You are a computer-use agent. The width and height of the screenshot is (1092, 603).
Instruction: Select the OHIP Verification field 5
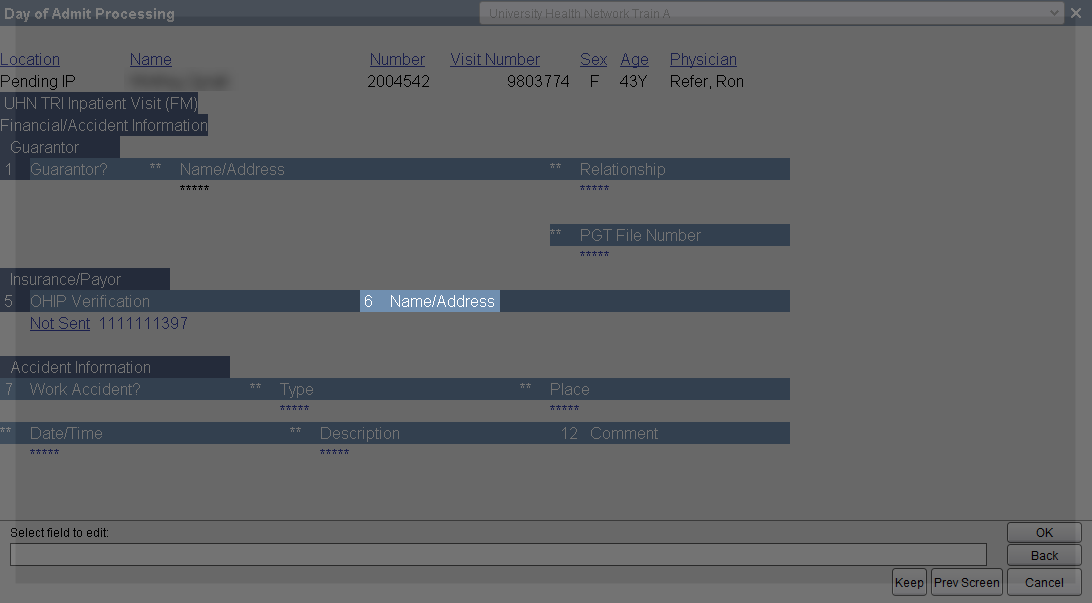tap(90, 302)
